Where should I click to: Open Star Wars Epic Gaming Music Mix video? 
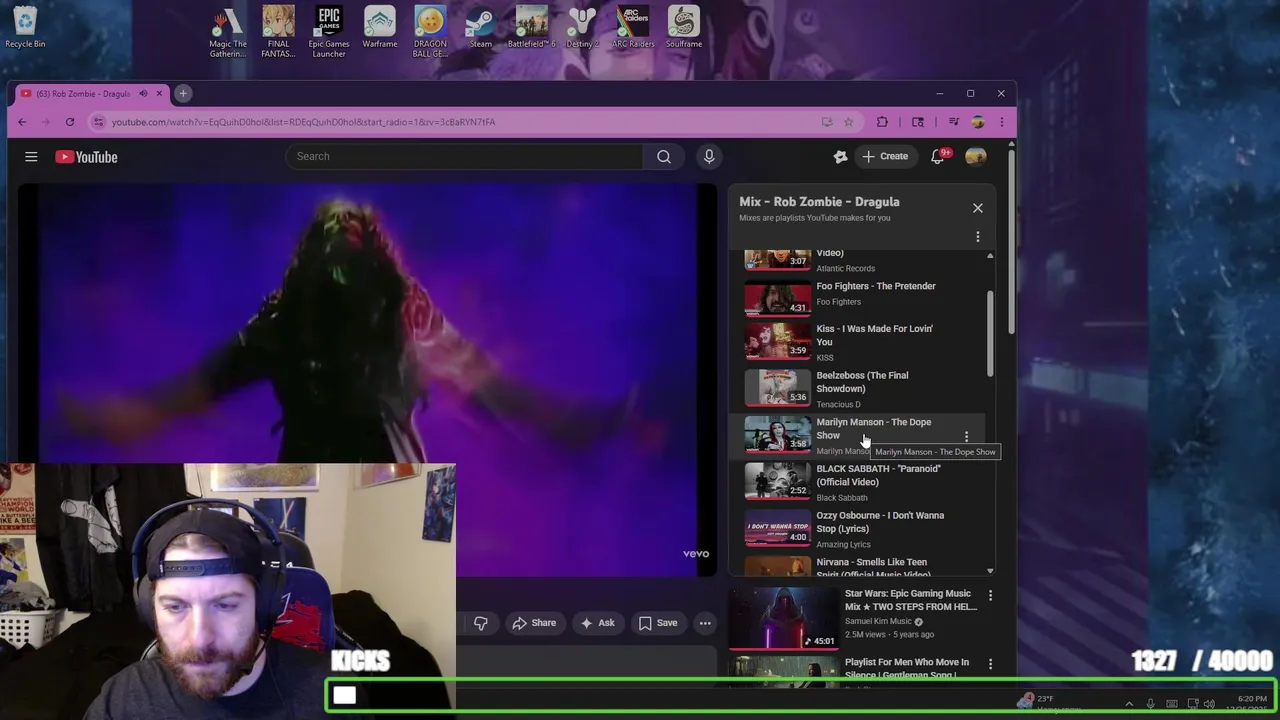tap(910, 600)
